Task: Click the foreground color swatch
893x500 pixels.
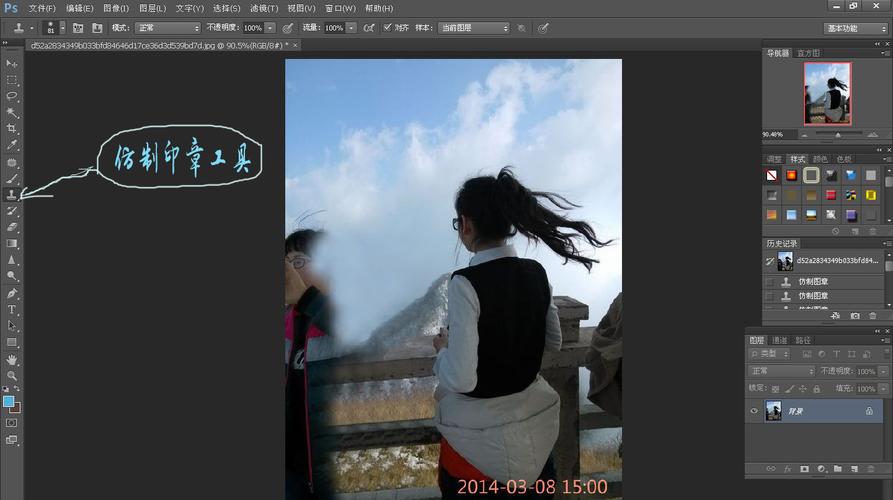Action: (8, 401)
